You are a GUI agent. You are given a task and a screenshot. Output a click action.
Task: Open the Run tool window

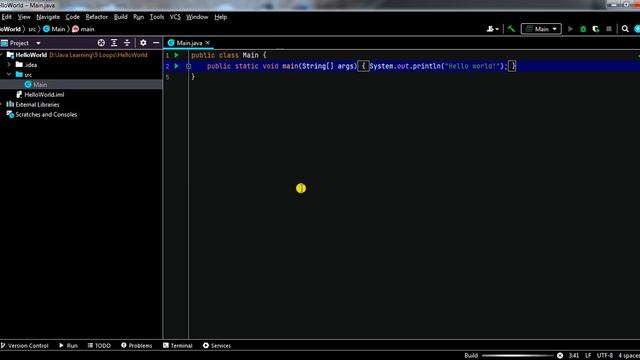click(68, 345)
